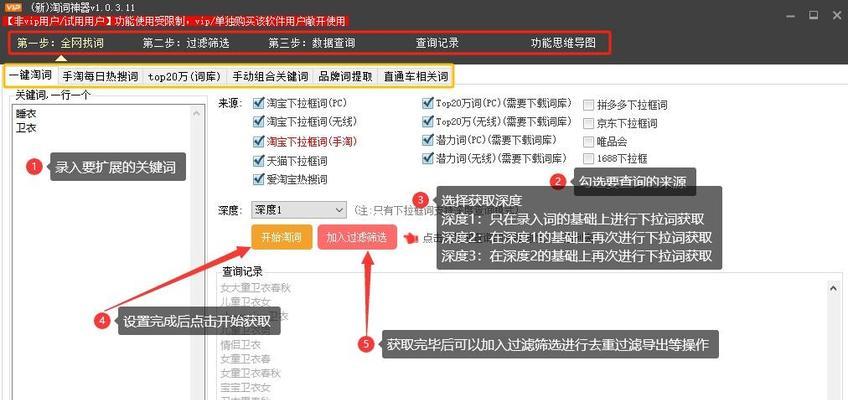Toggle Top20万词(PC) checkbox

click(x=428, y=103)
